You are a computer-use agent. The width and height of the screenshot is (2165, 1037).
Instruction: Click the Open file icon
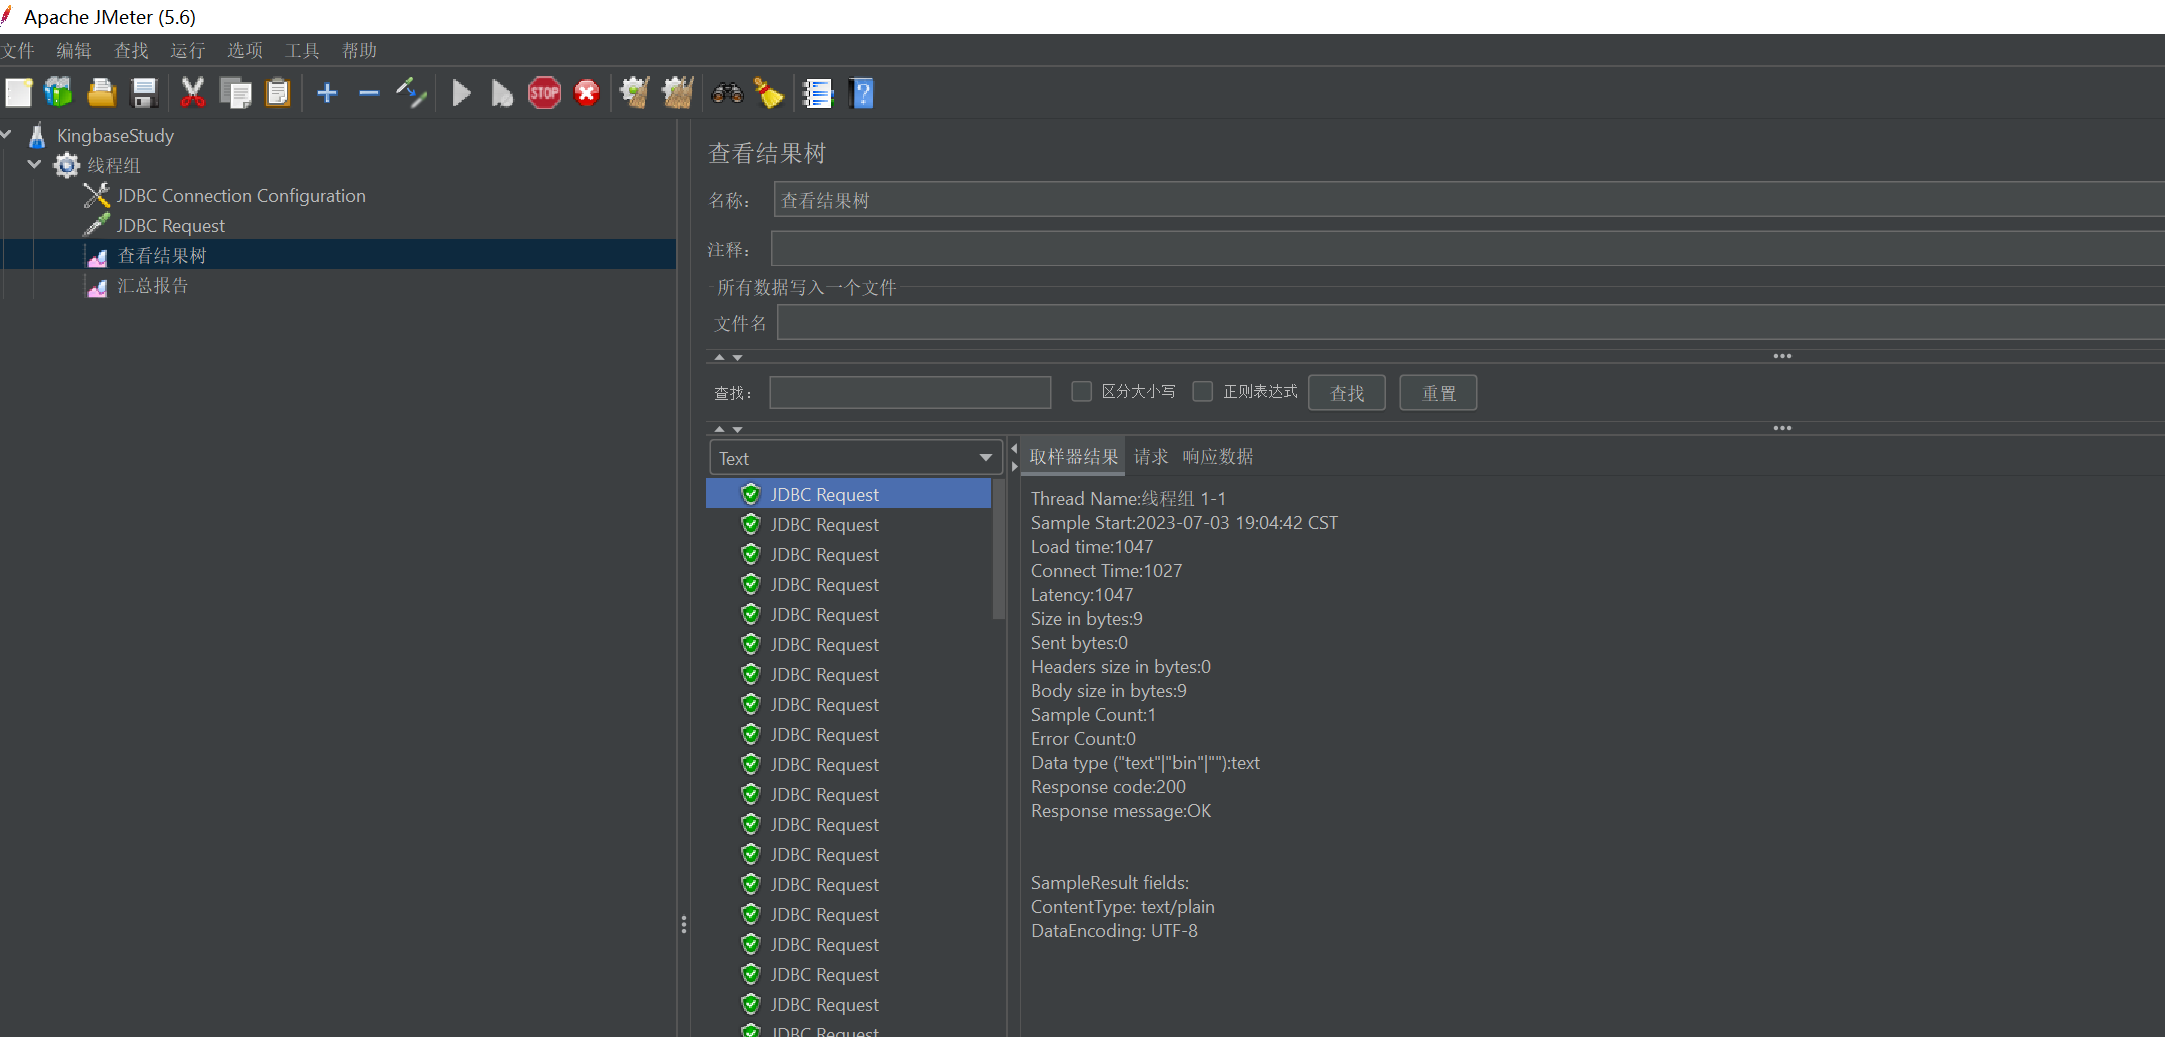tap(102, 93)
